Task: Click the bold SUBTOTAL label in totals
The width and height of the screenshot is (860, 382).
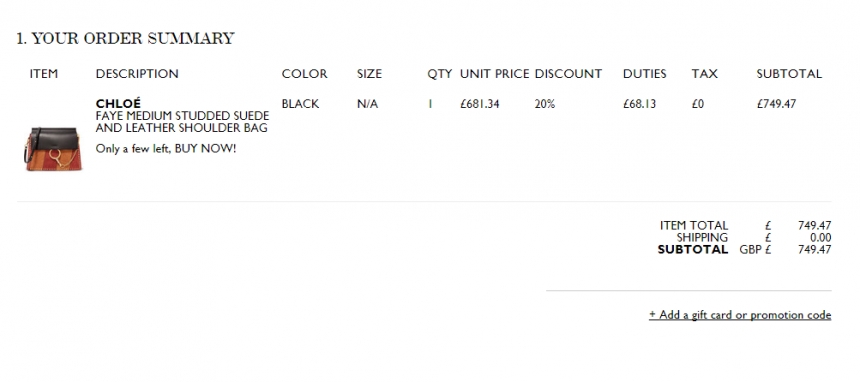Action: (693, 249)
